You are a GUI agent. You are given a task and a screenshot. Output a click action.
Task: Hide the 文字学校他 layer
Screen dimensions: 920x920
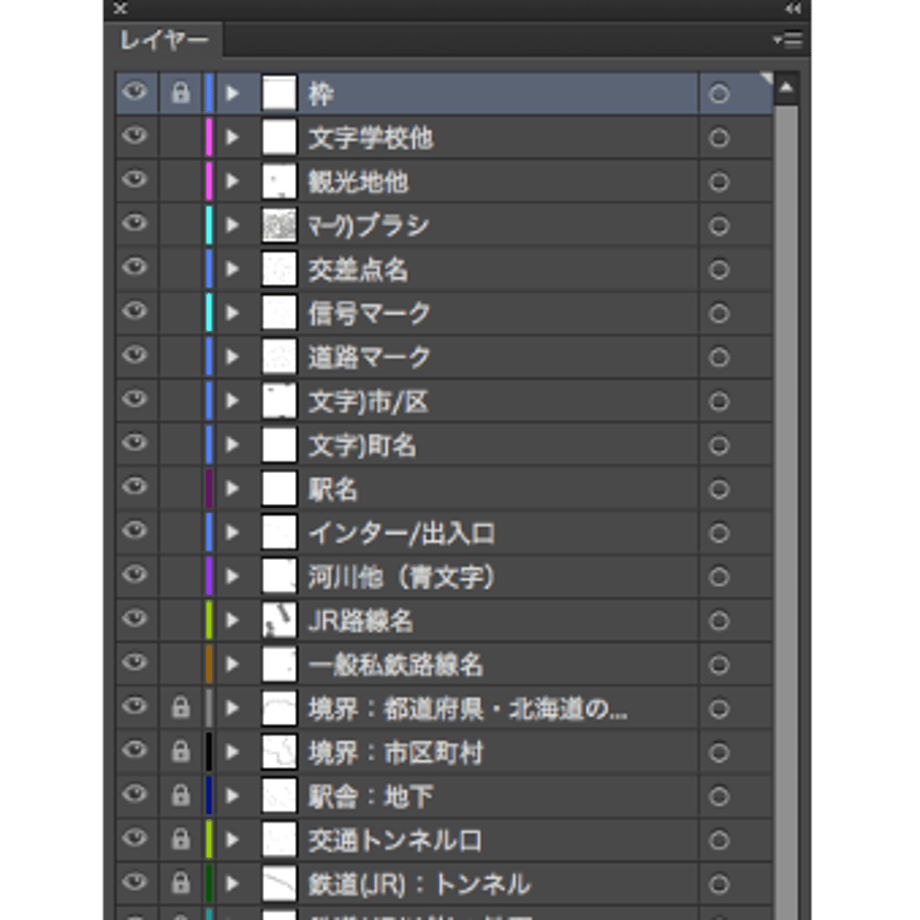click(135, 136)
